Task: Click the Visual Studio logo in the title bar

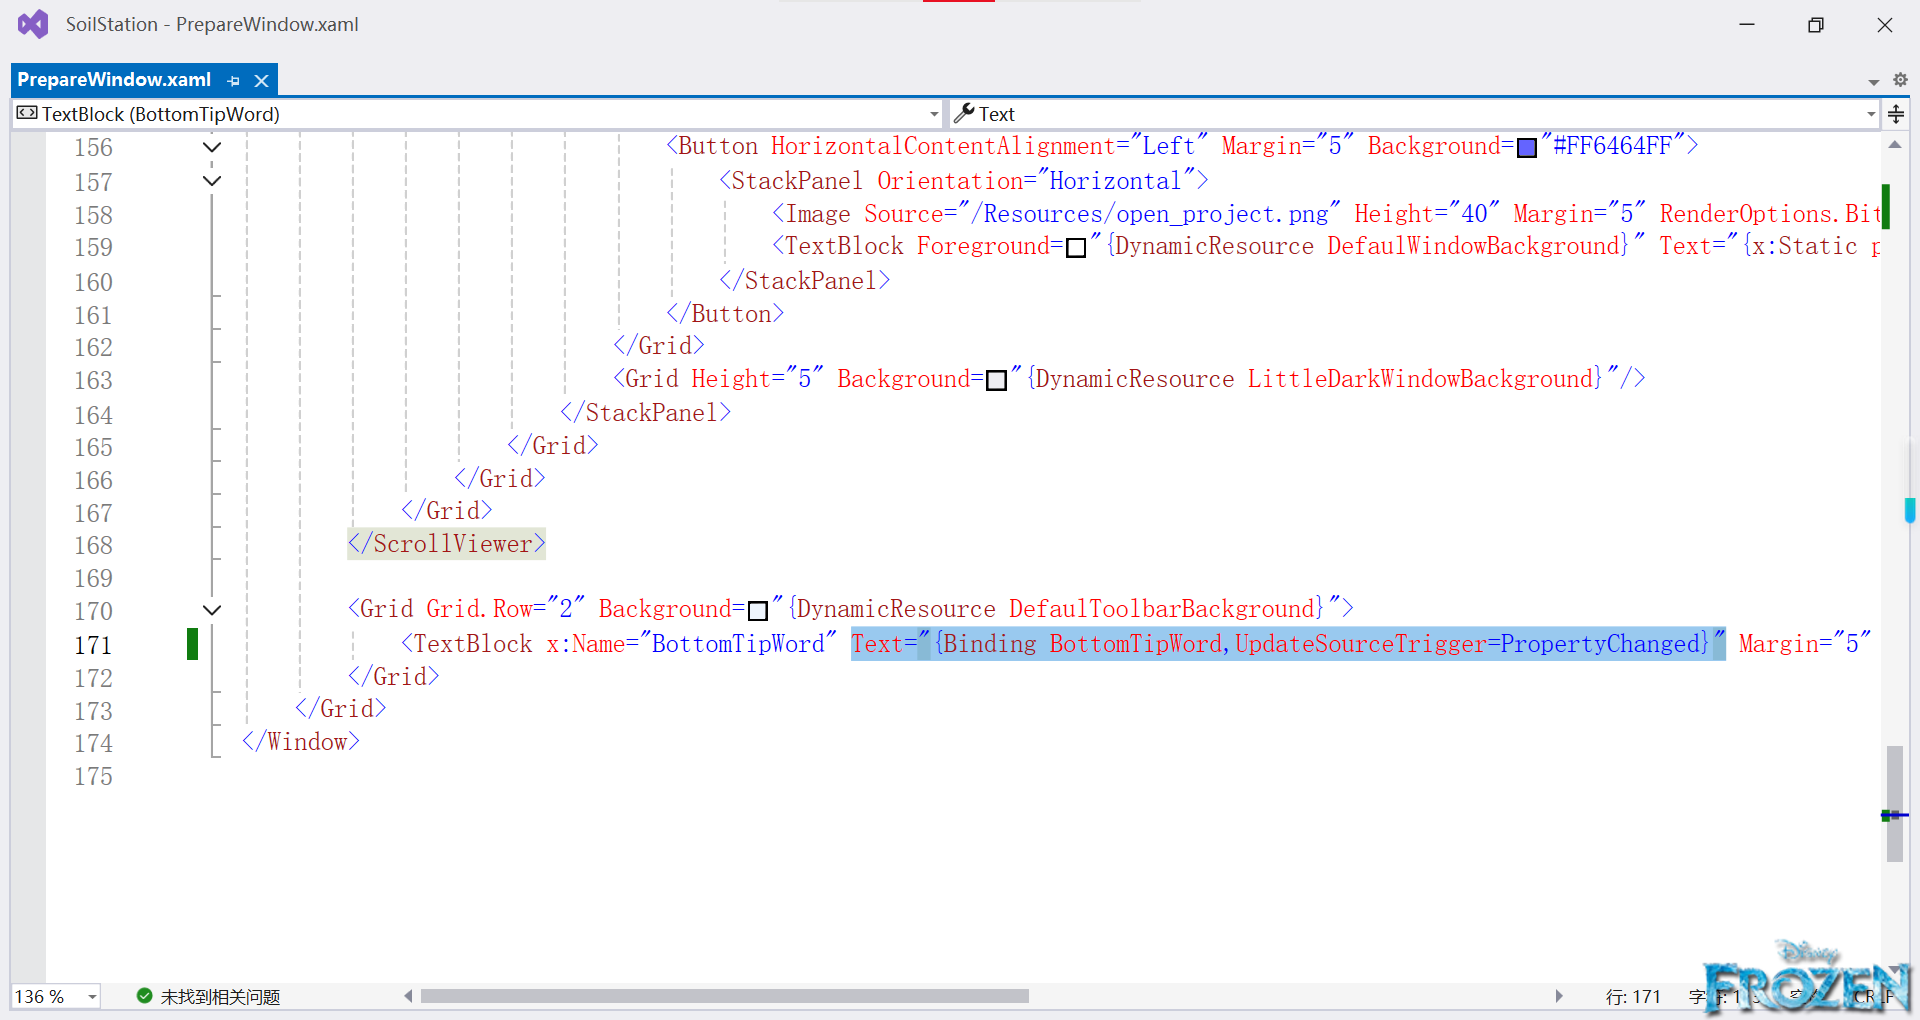Action: coord(33,23)
